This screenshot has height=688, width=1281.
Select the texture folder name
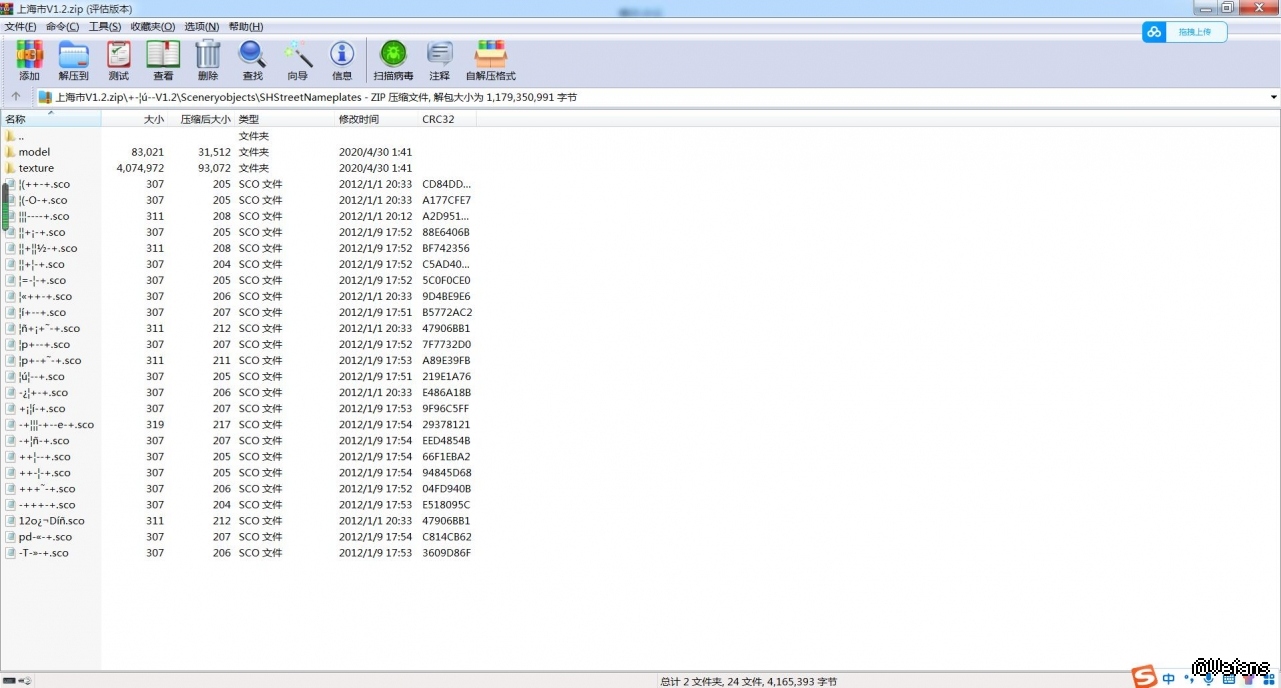36,168
